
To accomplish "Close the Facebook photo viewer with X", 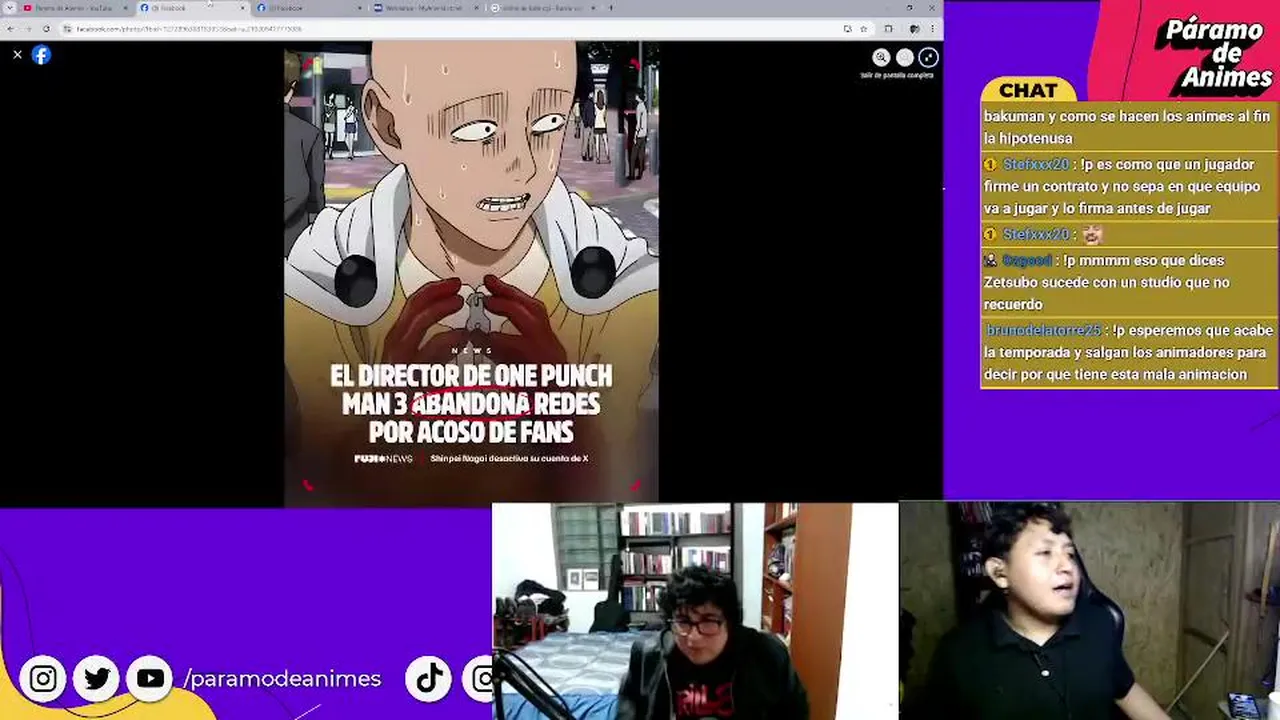I will (17, 55).
